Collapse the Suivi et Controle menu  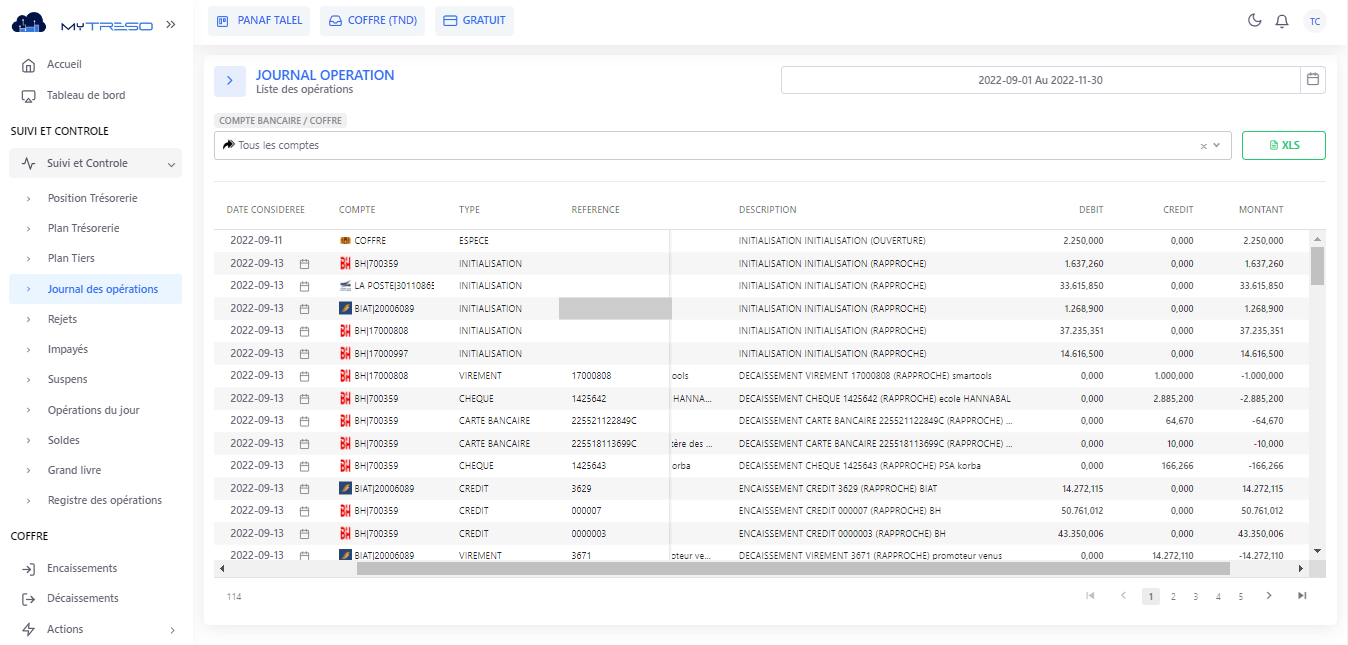click(x=96, y=163)
